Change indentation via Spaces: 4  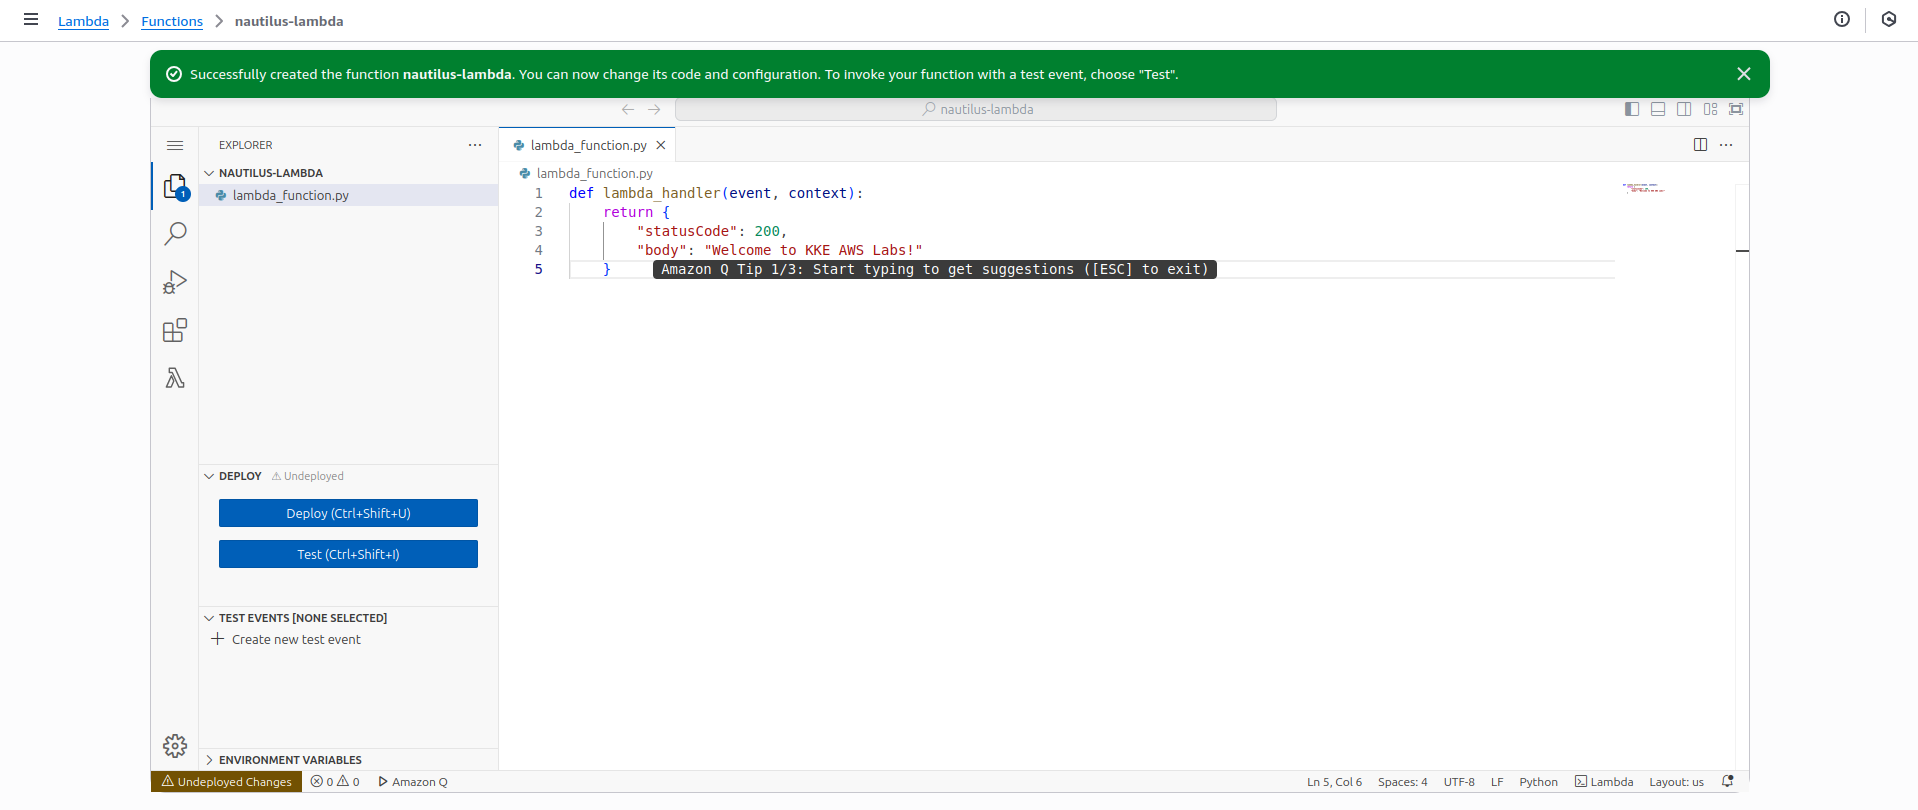click(1402, 782)
